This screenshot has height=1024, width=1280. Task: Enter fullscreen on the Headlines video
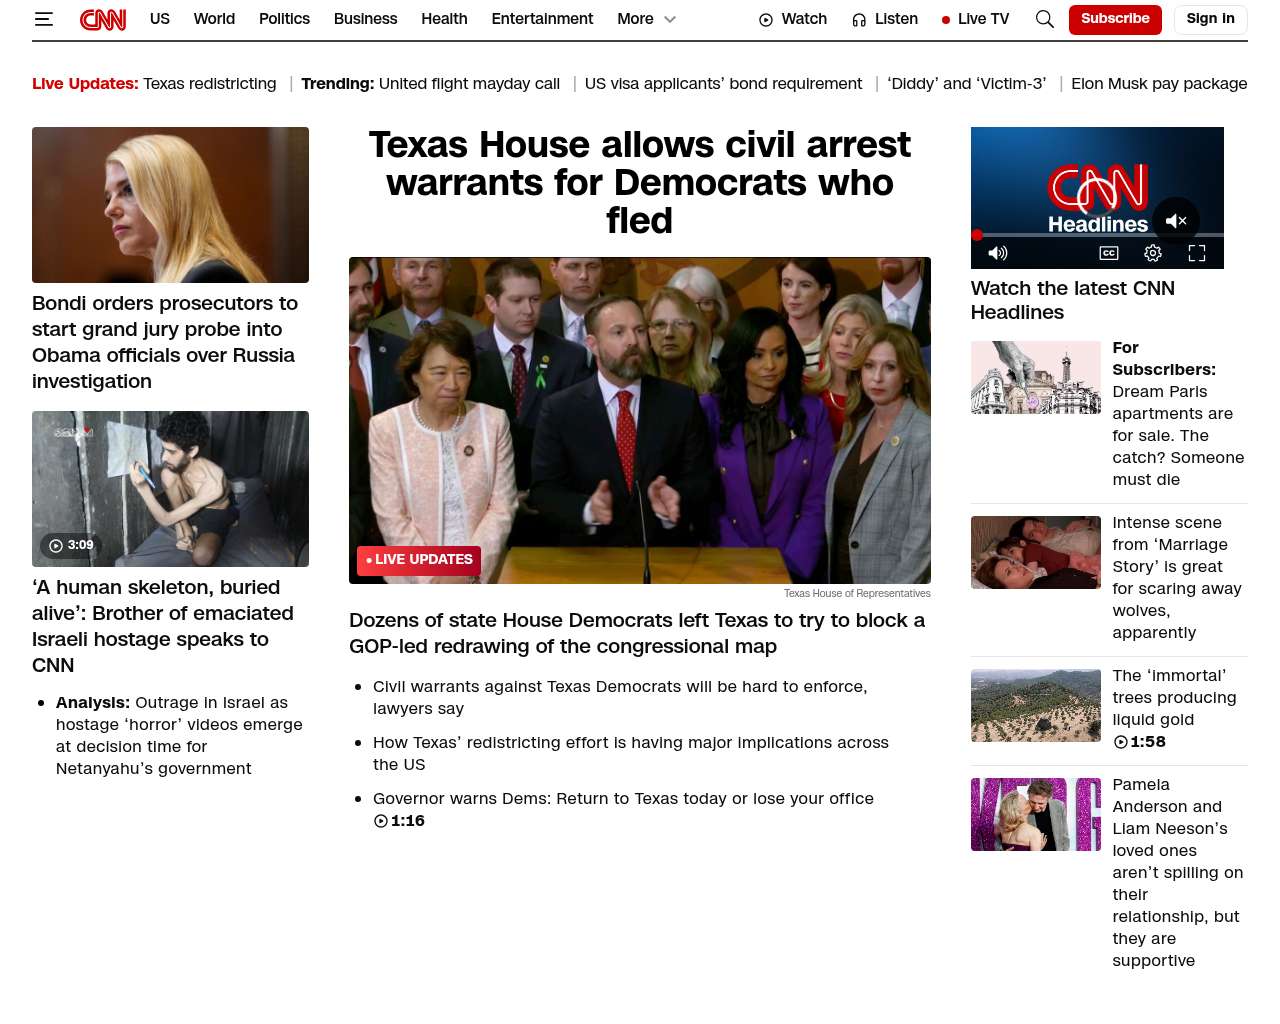1197,253
